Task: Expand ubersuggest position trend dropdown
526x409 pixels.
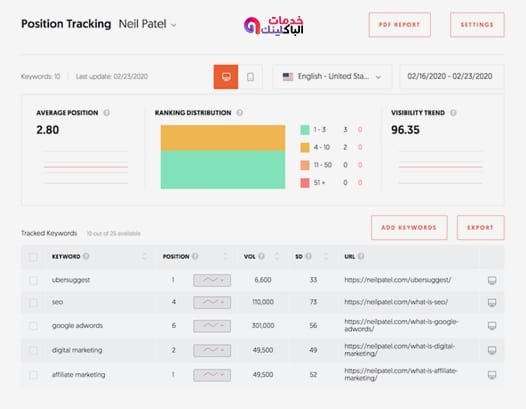Action: tap(212, 280)
